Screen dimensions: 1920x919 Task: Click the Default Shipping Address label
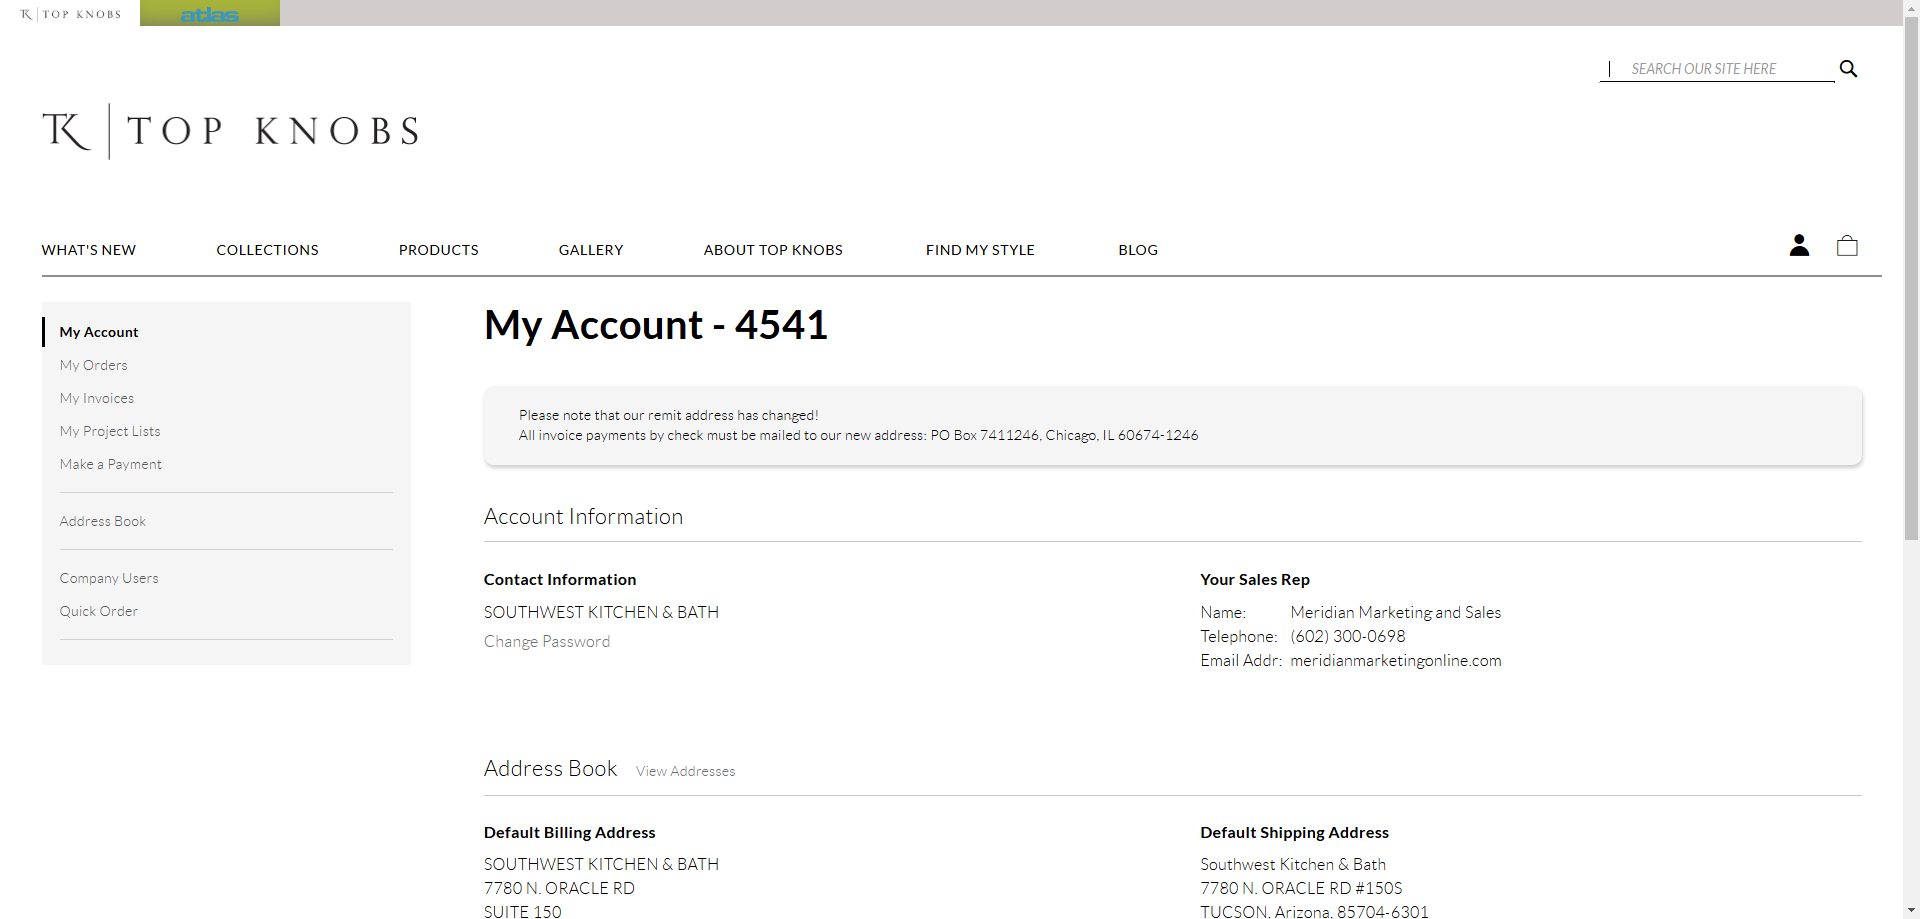point(1295,832)
